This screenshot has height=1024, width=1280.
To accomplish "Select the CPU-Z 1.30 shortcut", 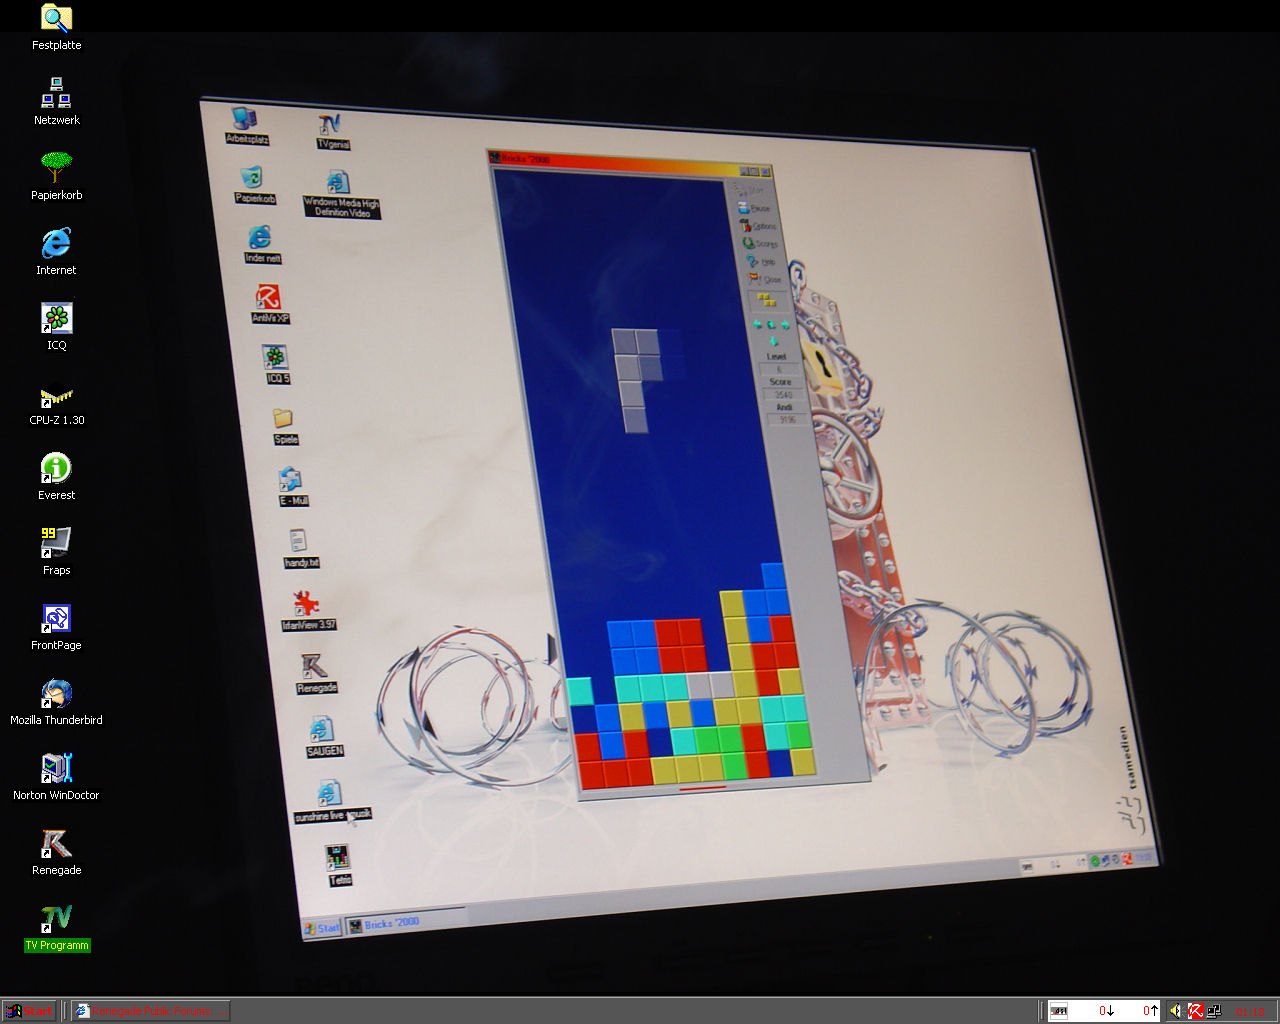I will (56, 396).
